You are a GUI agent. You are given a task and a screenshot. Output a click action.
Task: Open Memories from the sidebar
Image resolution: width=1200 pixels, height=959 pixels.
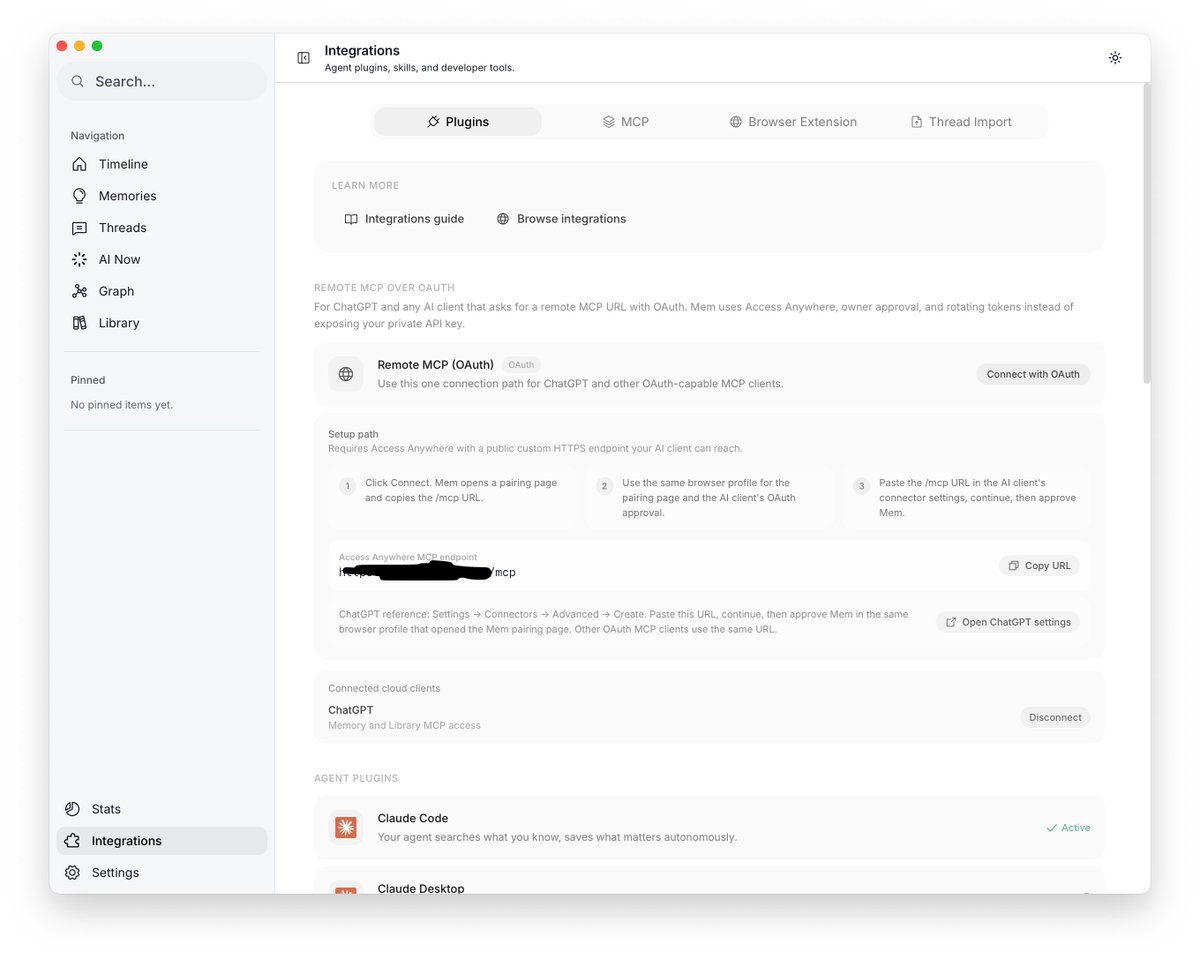(162, 196)
